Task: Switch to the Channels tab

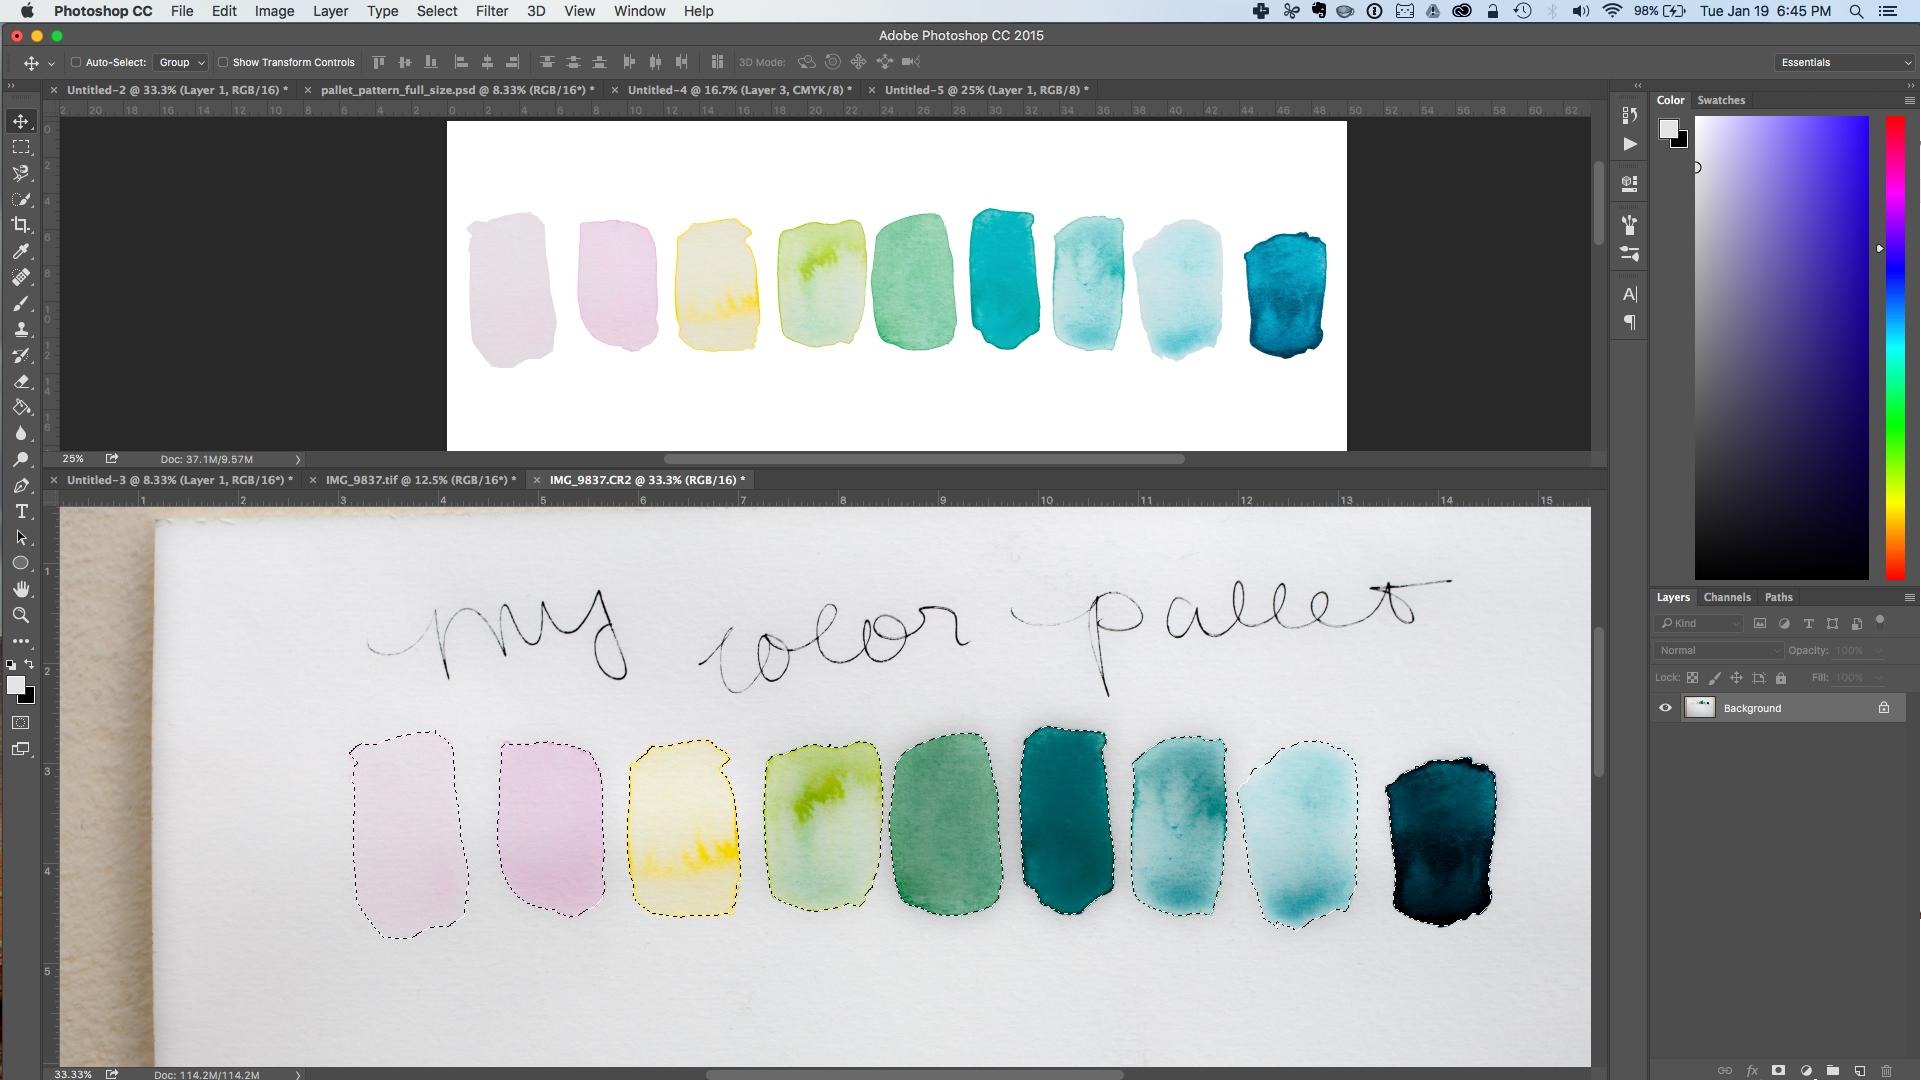Action: tap(1727, 597)
